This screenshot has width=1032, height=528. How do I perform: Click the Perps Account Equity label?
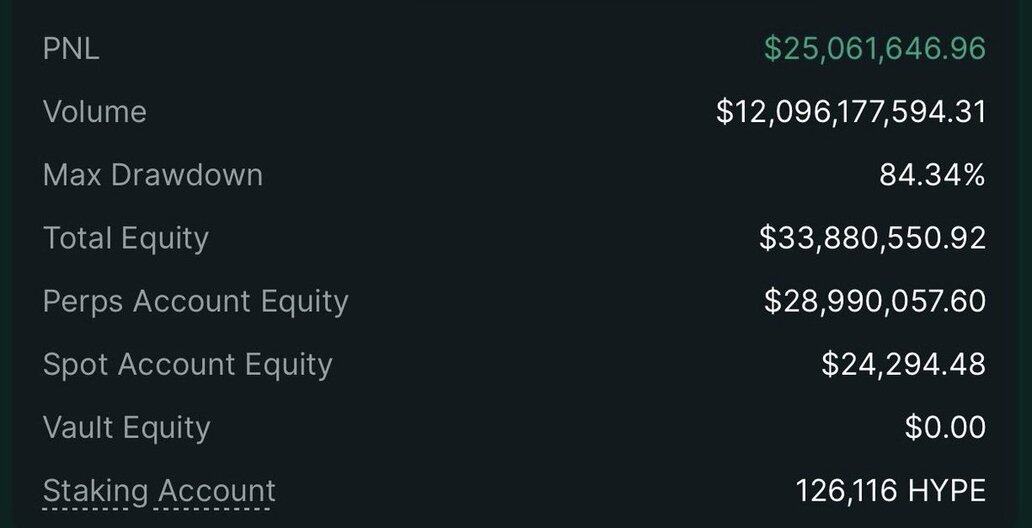196,301
